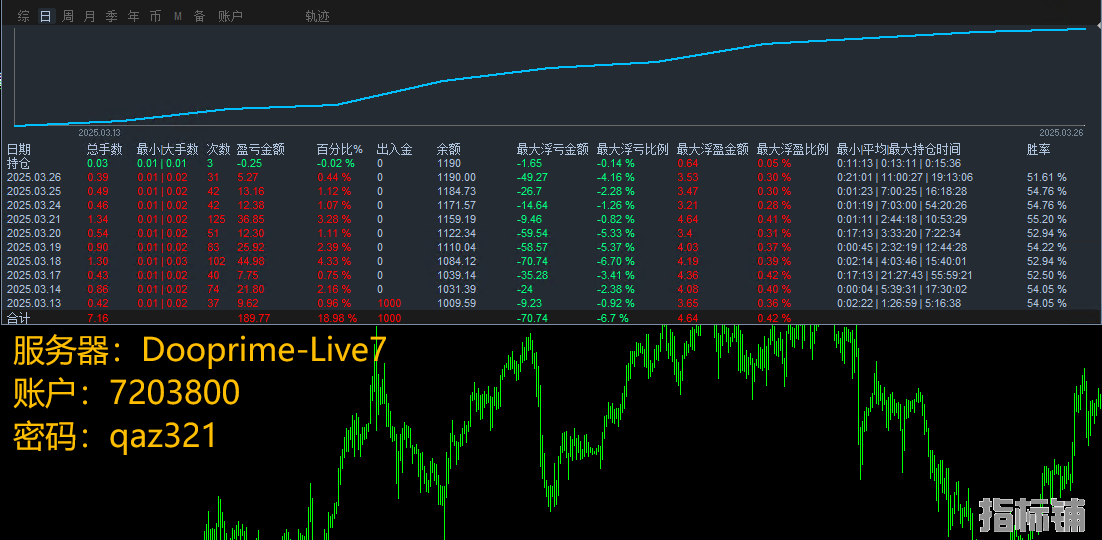
Task: Open the 备 notes tab
Action: [x=199, y=17]
